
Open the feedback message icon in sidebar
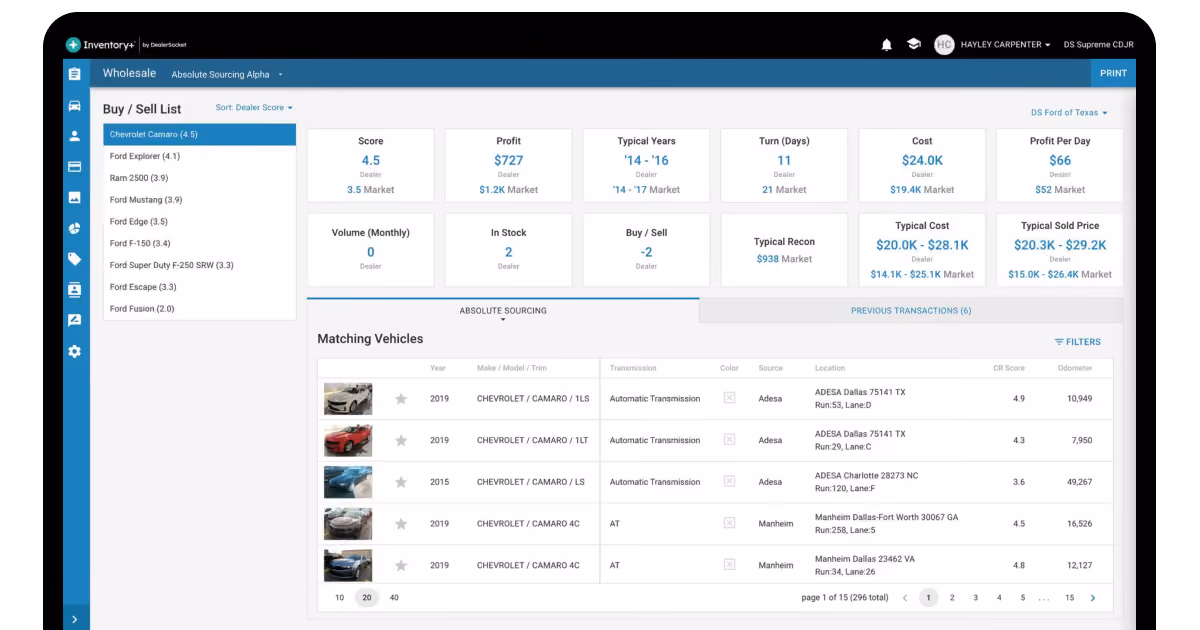pyautogui.click(x=74, y=320)
